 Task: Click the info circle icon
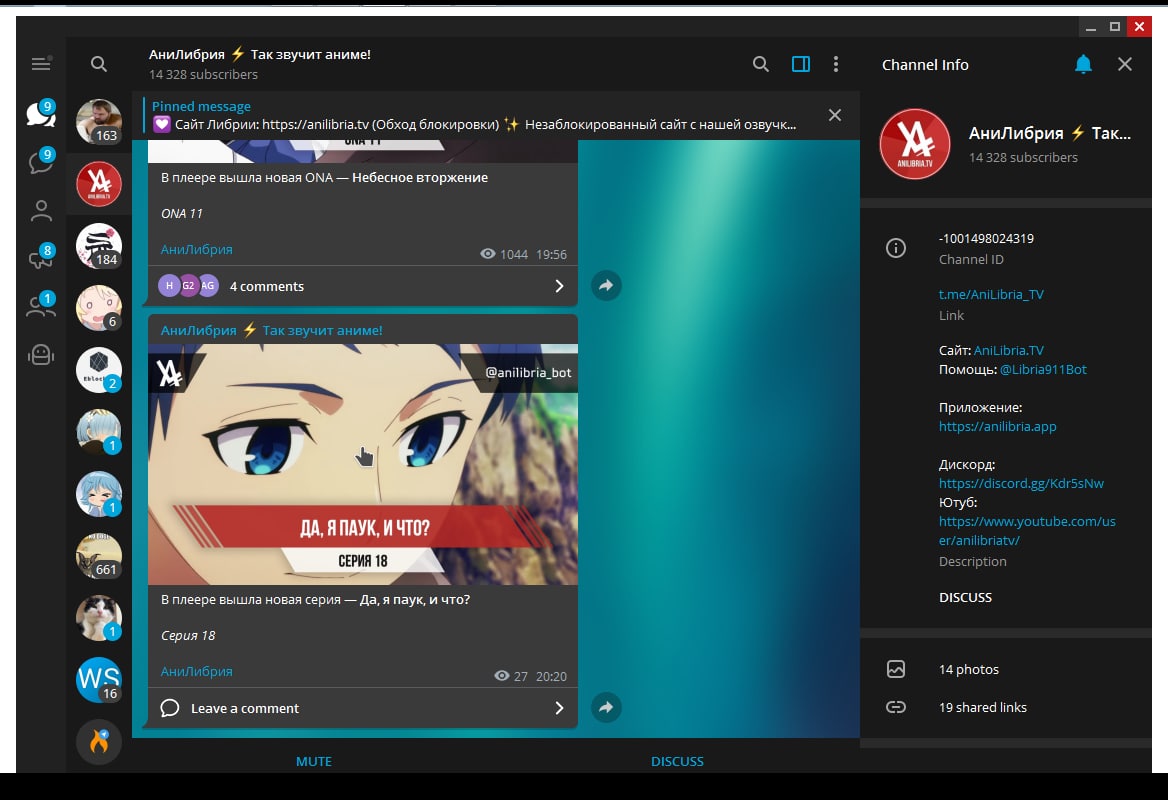click(x=895, y=248)
